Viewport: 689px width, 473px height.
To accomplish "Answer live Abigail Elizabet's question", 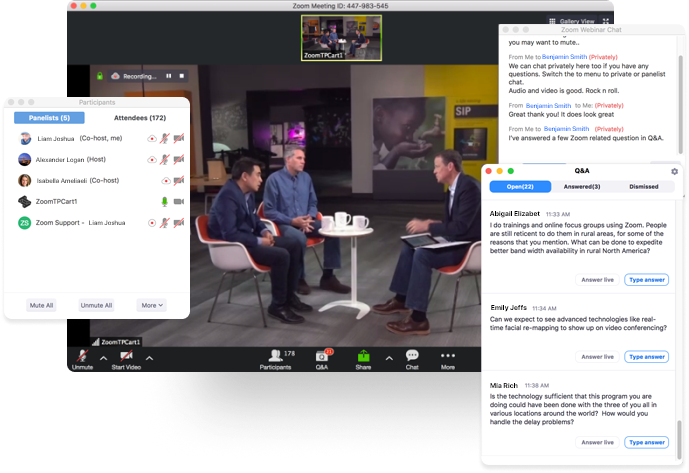I will point(597,280).
